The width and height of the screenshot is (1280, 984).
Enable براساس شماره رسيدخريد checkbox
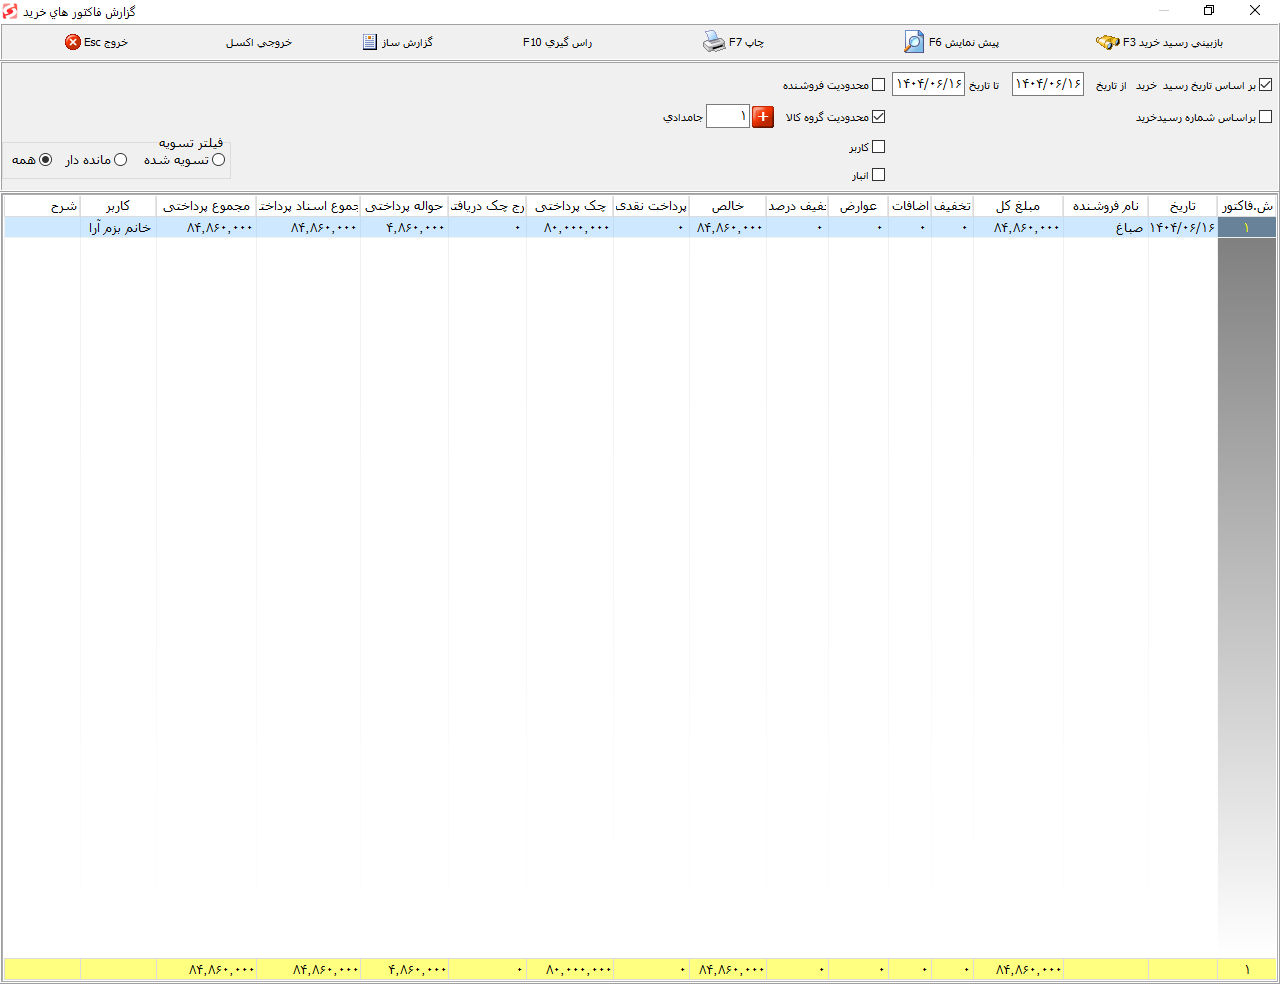pos(1266,117)
